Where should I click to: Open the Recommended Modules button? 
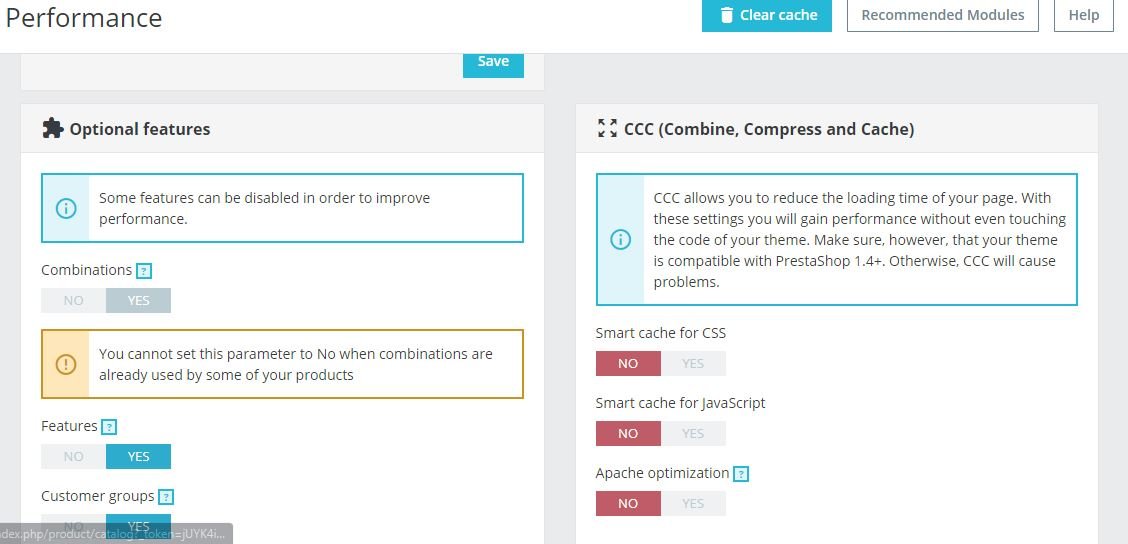click(x=942, y=15)
